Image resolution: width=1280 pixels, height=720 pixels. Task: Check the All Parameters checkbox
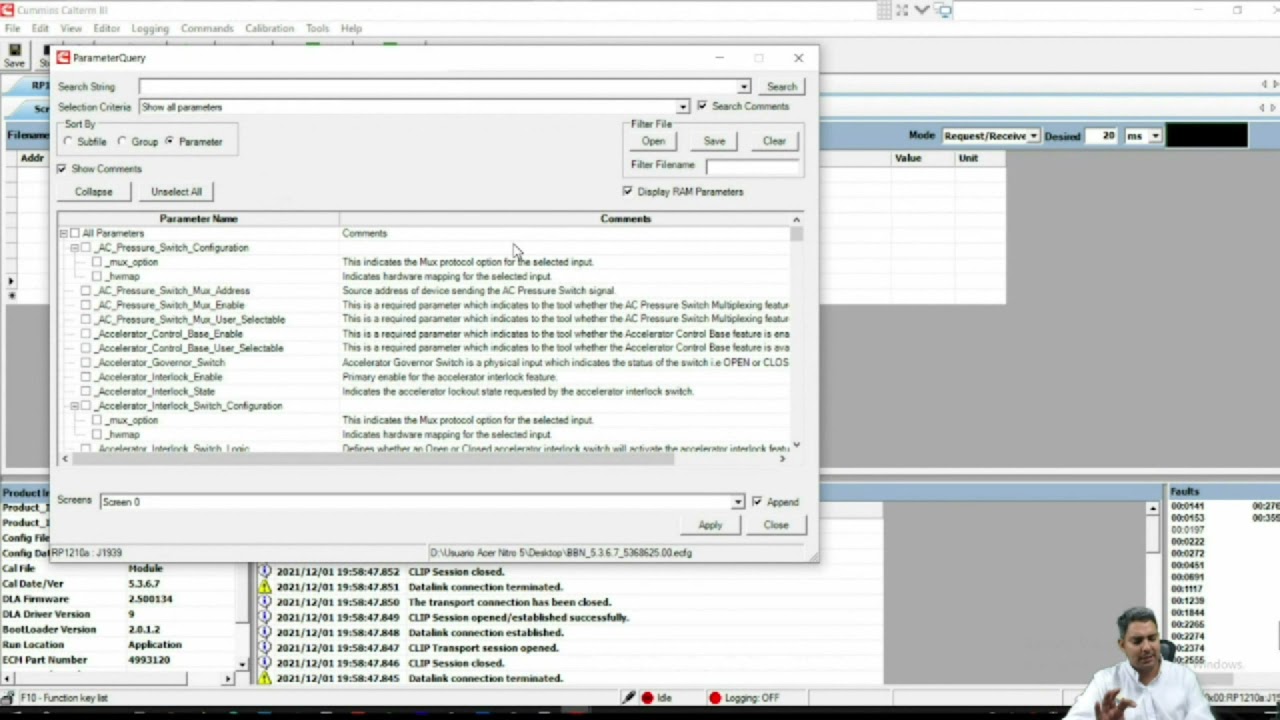75,233
